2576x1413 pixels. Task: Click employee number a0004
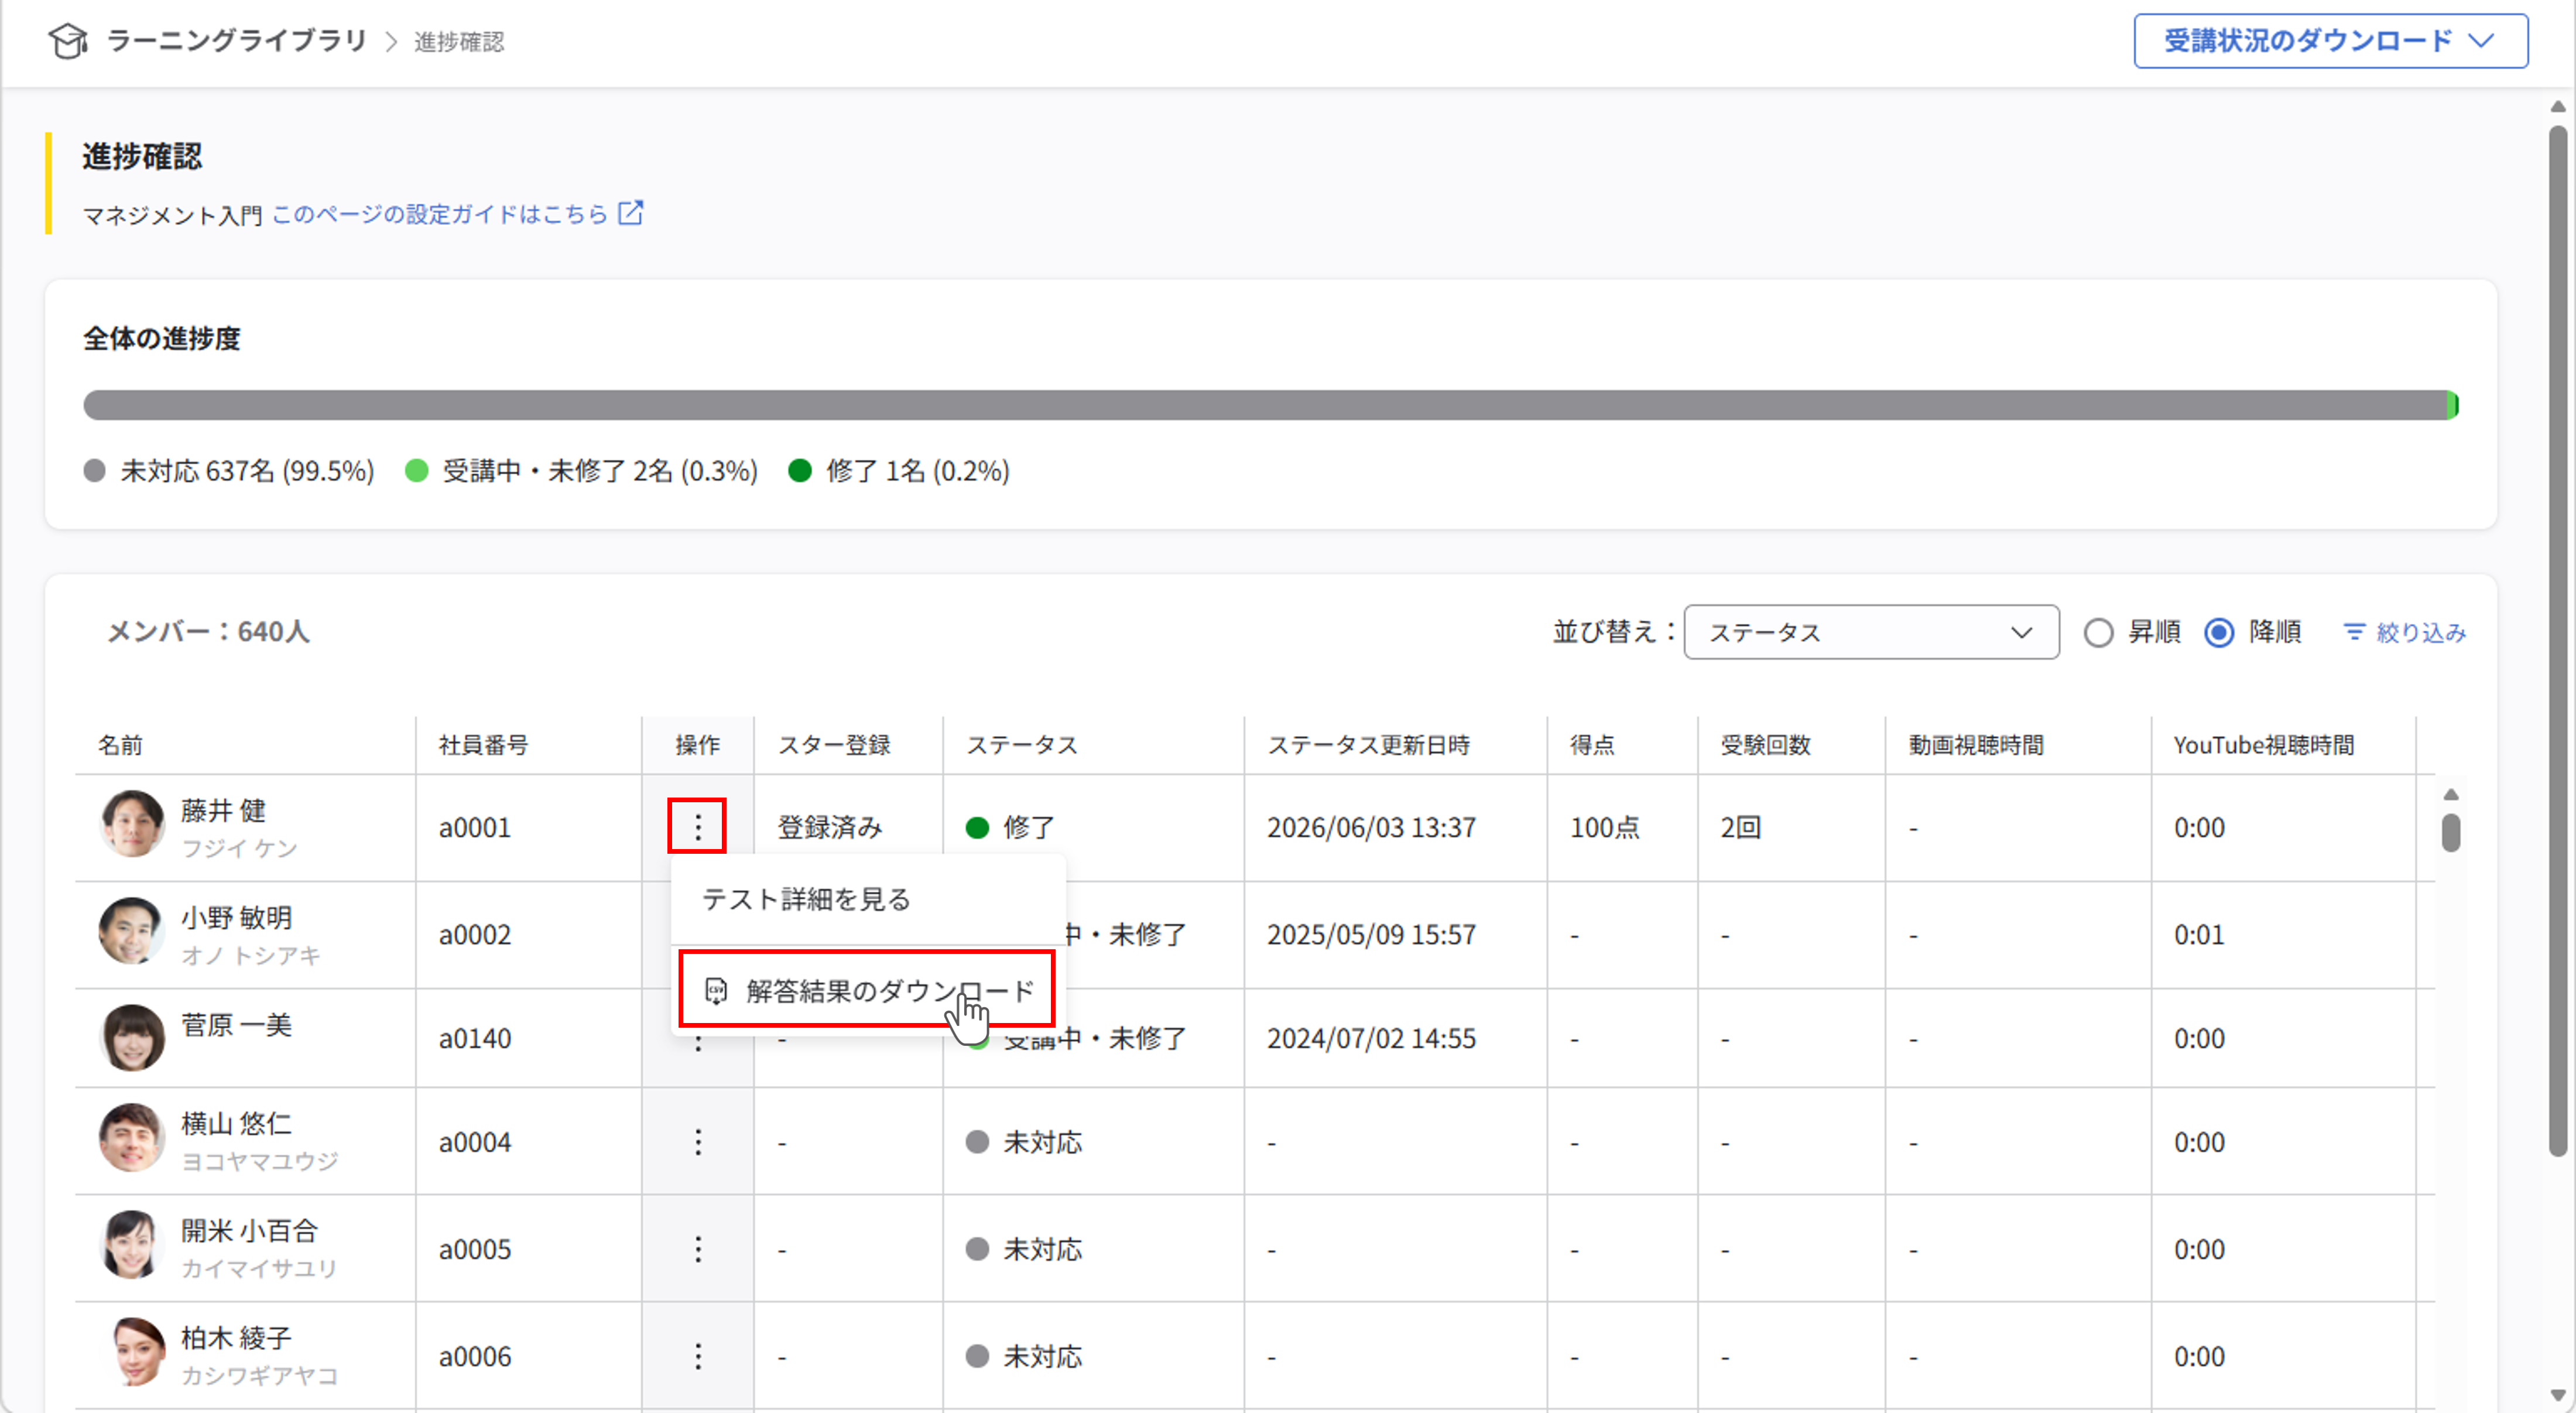pyautogui.click(x=475, y=1142)
